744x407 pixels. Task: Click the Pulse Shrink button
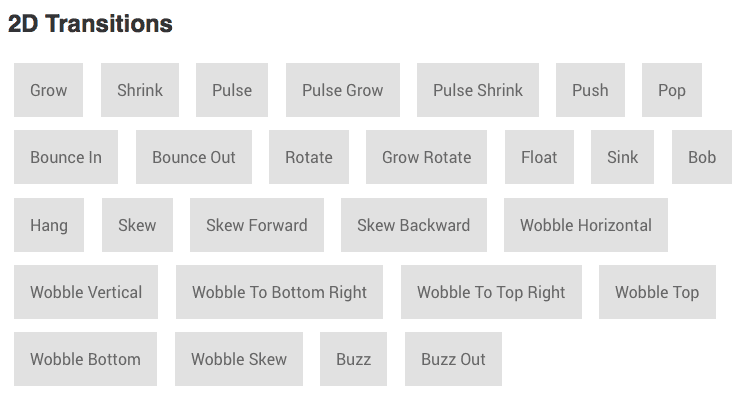[x=477, y=90]
